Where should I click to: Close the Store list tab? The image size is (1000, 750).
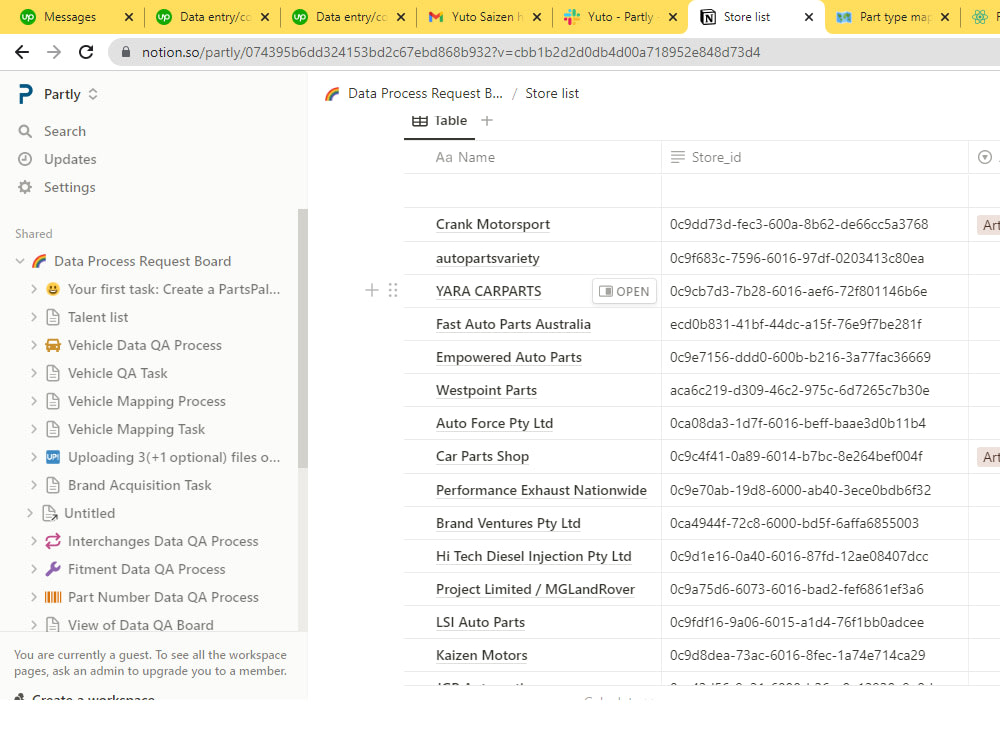coord(809,17)
